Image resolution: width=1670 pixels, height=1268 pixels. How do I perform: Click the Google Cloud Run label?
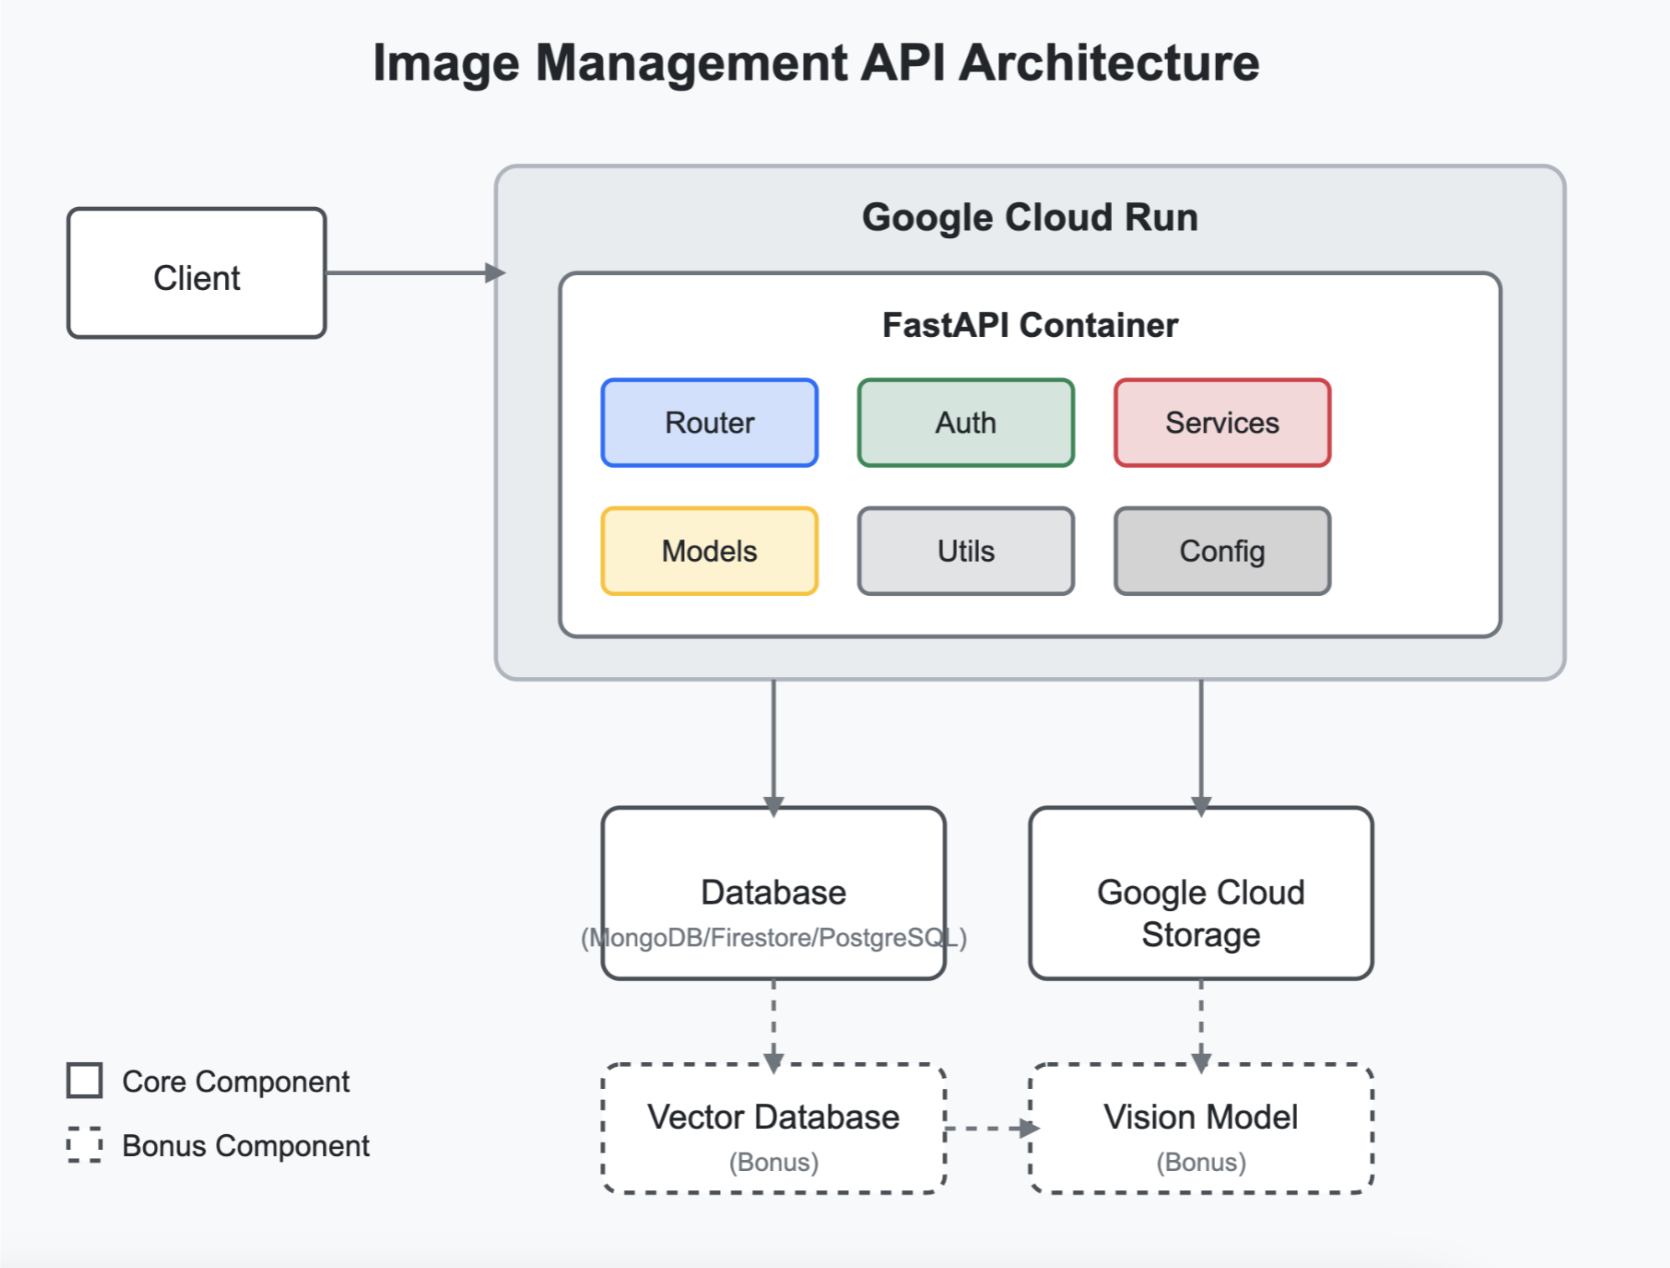pos(1030,216)
